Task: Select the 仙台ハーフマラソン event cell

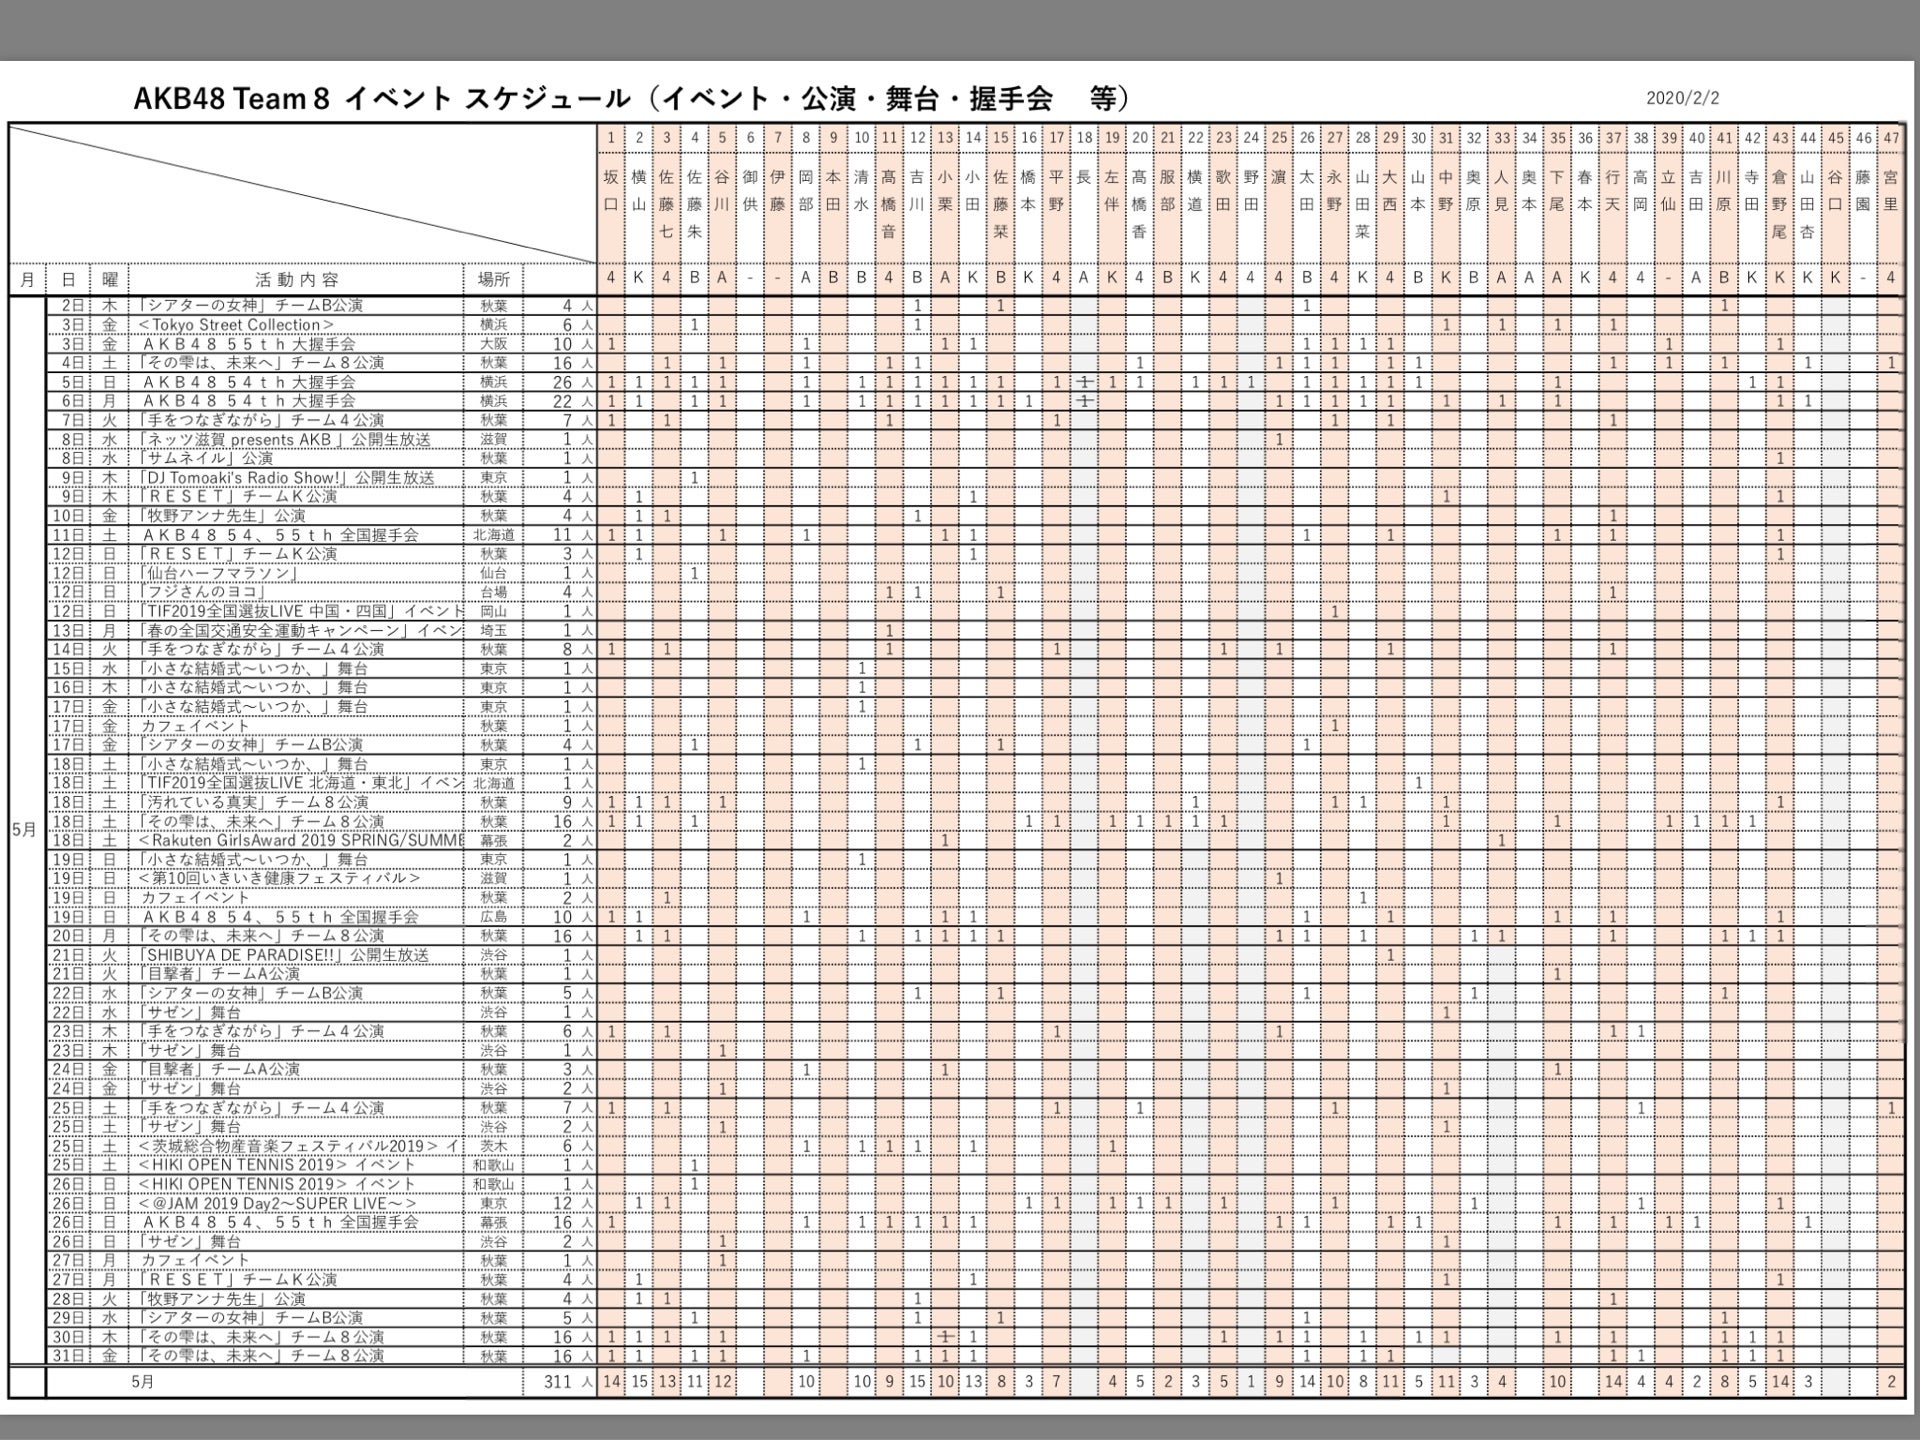Action: 220,573
